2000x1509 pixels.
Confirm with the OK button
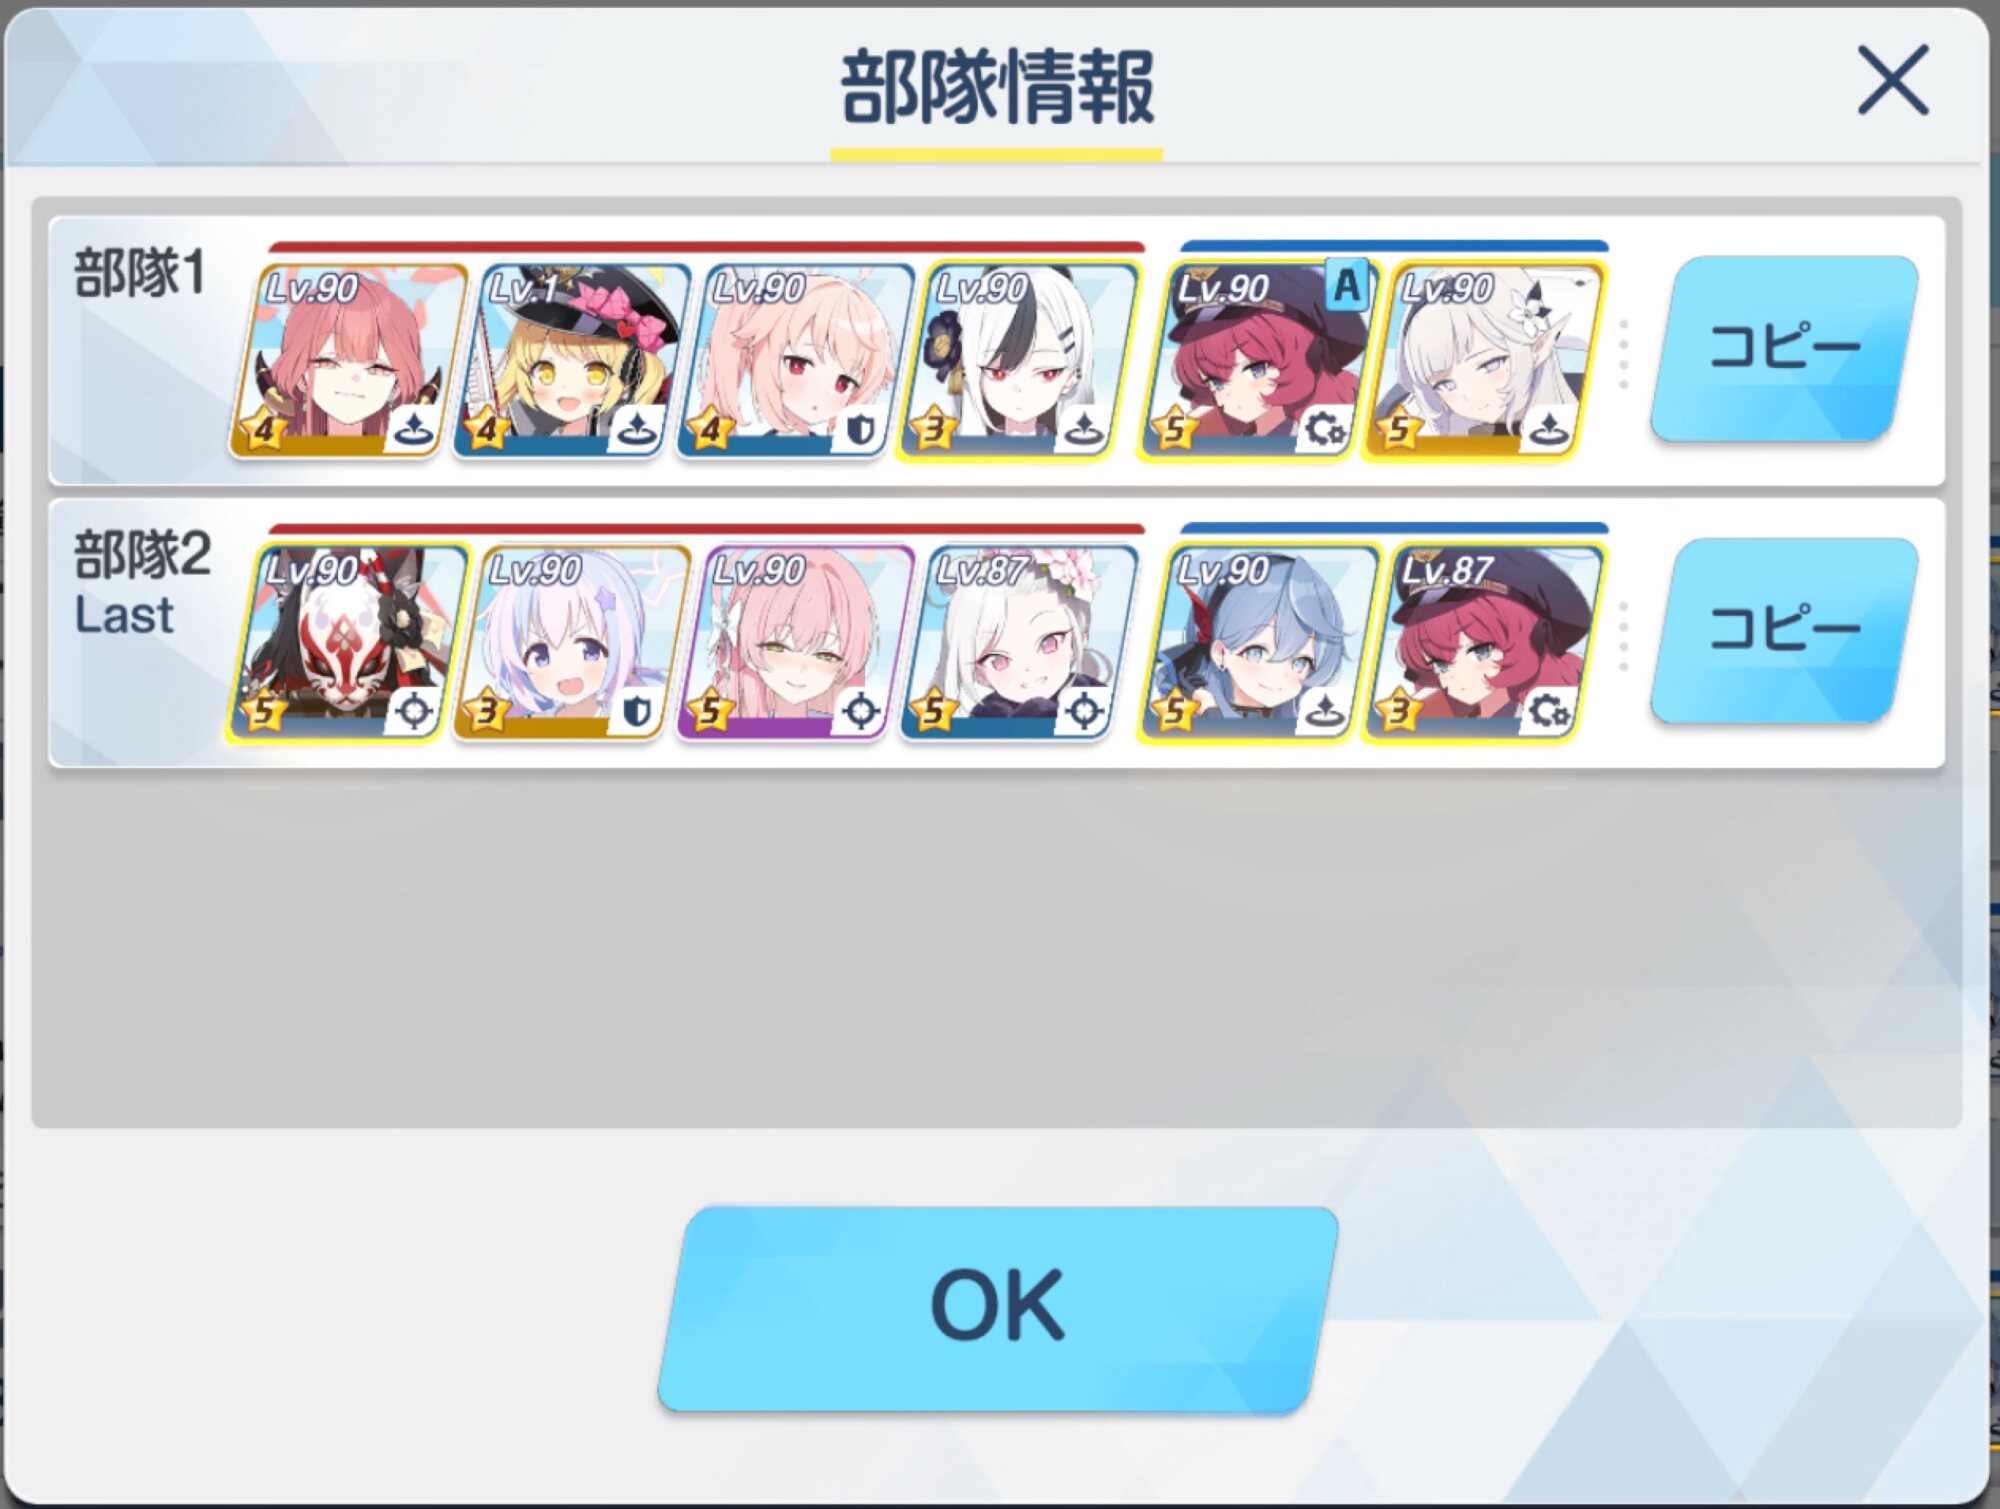(x=998, y=1308)
